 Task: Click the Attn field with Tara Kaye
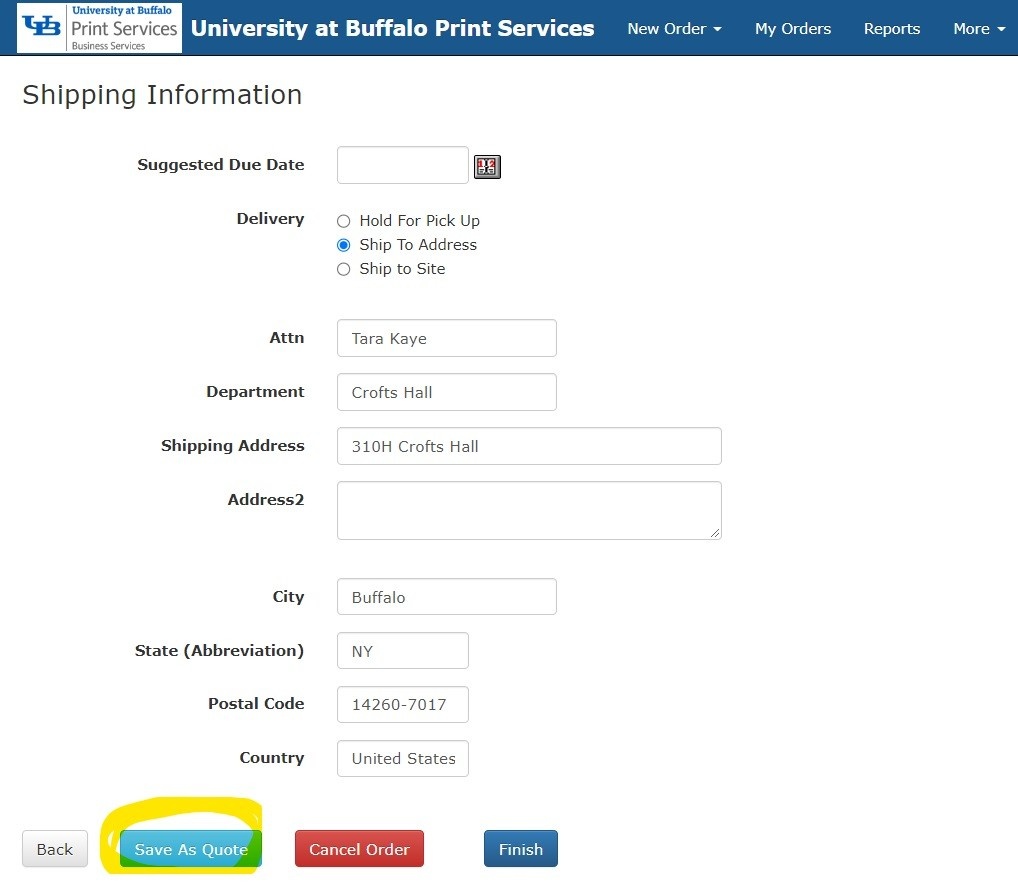(446, 338)
